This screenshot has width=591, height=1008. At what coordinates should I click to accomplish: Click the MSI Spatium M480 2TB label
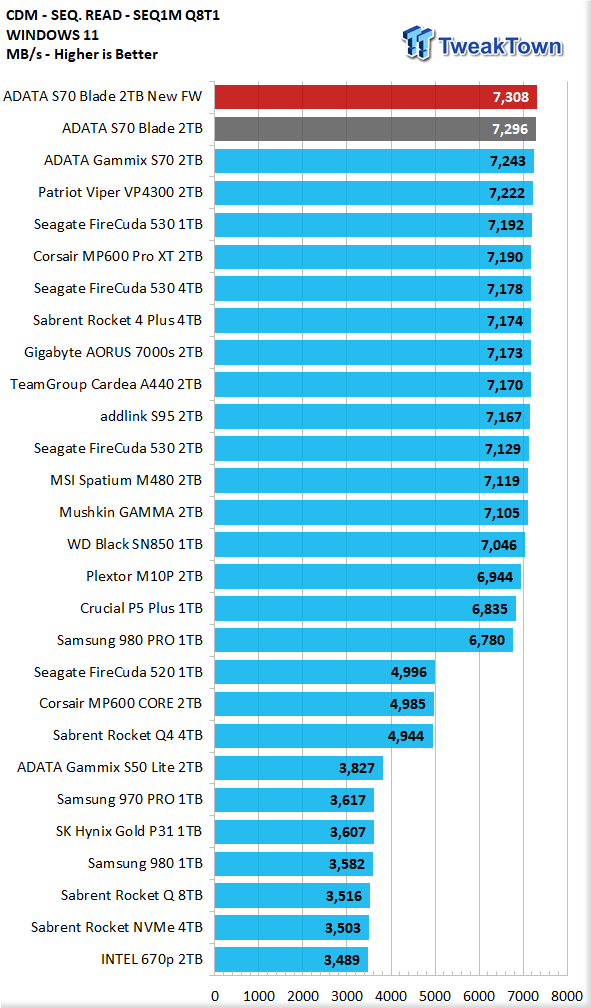126,480
